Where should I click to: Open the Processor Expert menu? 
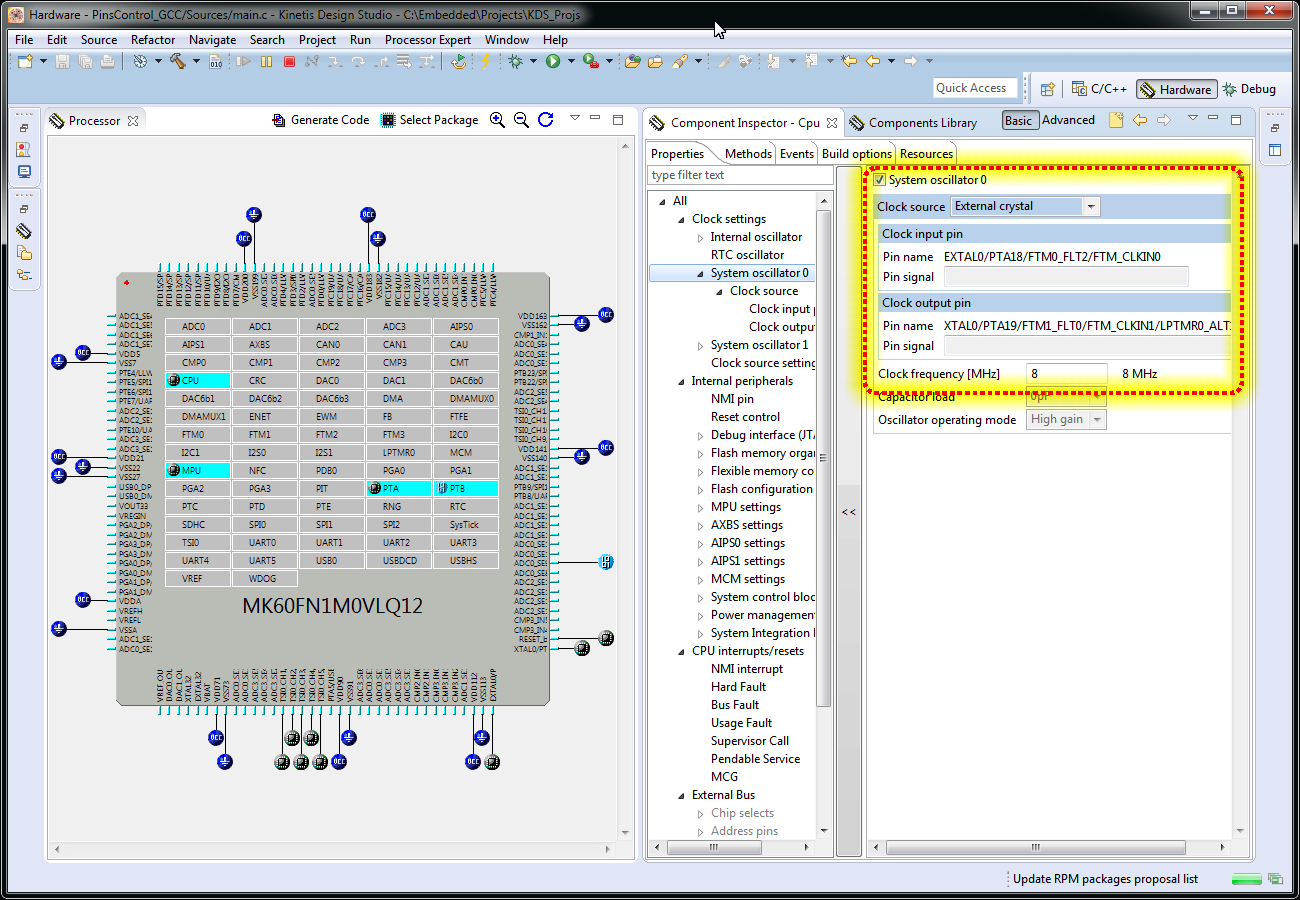[427, 40]
